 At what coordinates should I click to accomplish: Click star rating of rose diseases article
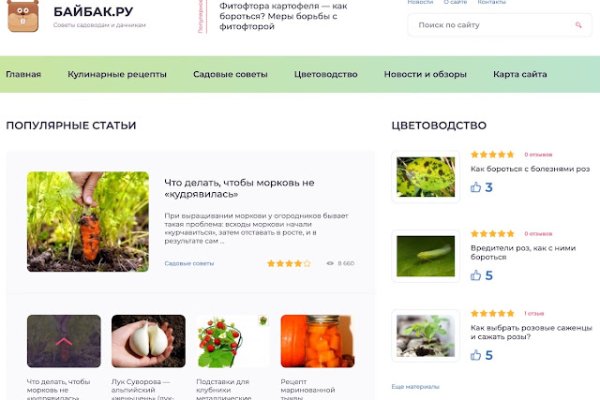pyautogui.click(x=492, y=155)
